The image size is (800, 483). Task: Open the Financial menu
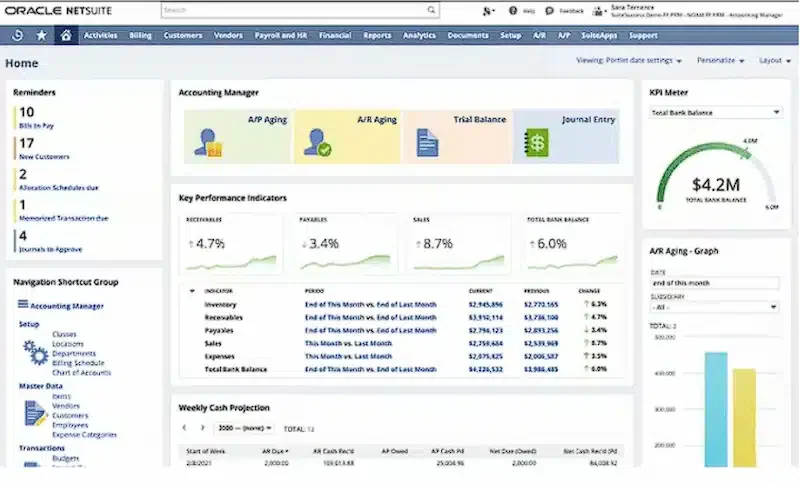pyautogui.click(x=335, y=35)
